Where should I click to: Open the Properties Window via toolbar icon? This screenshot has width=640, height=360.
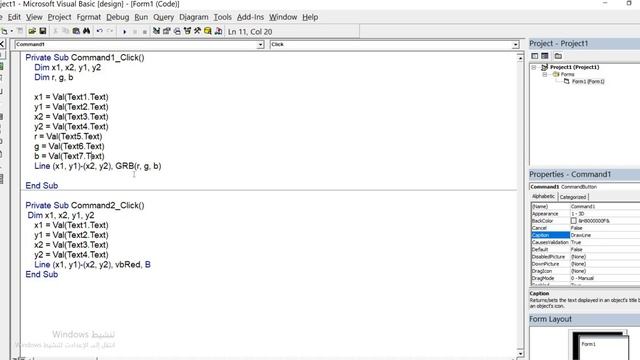pos(167,31)
